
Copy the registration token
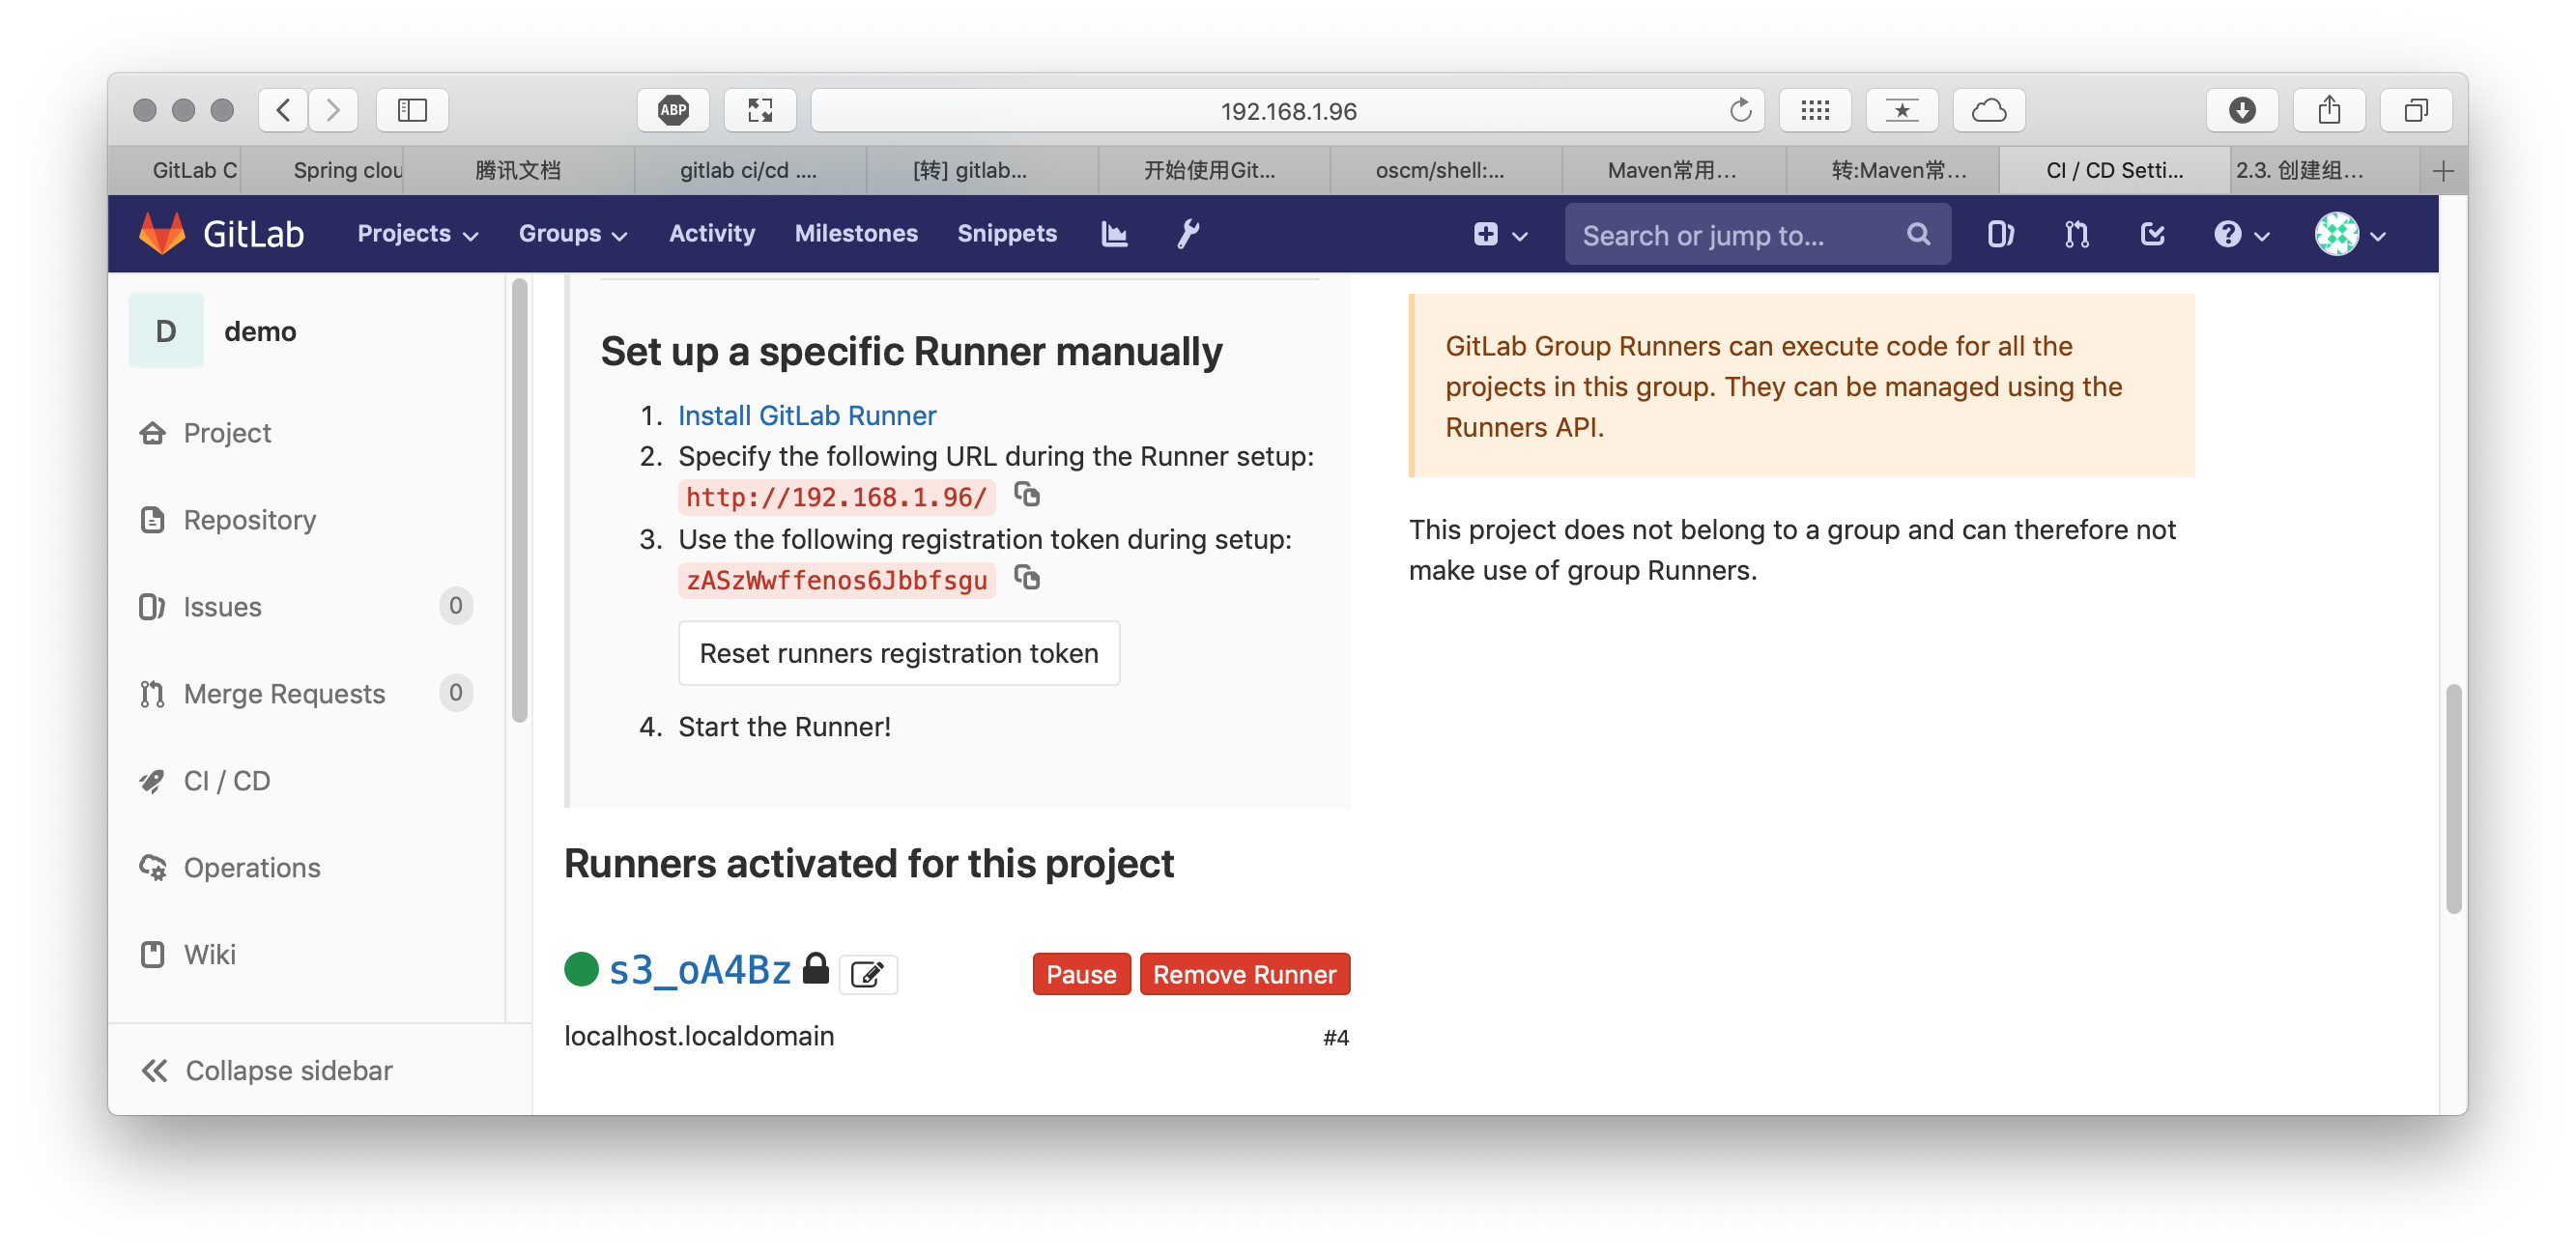point(1026,577)
